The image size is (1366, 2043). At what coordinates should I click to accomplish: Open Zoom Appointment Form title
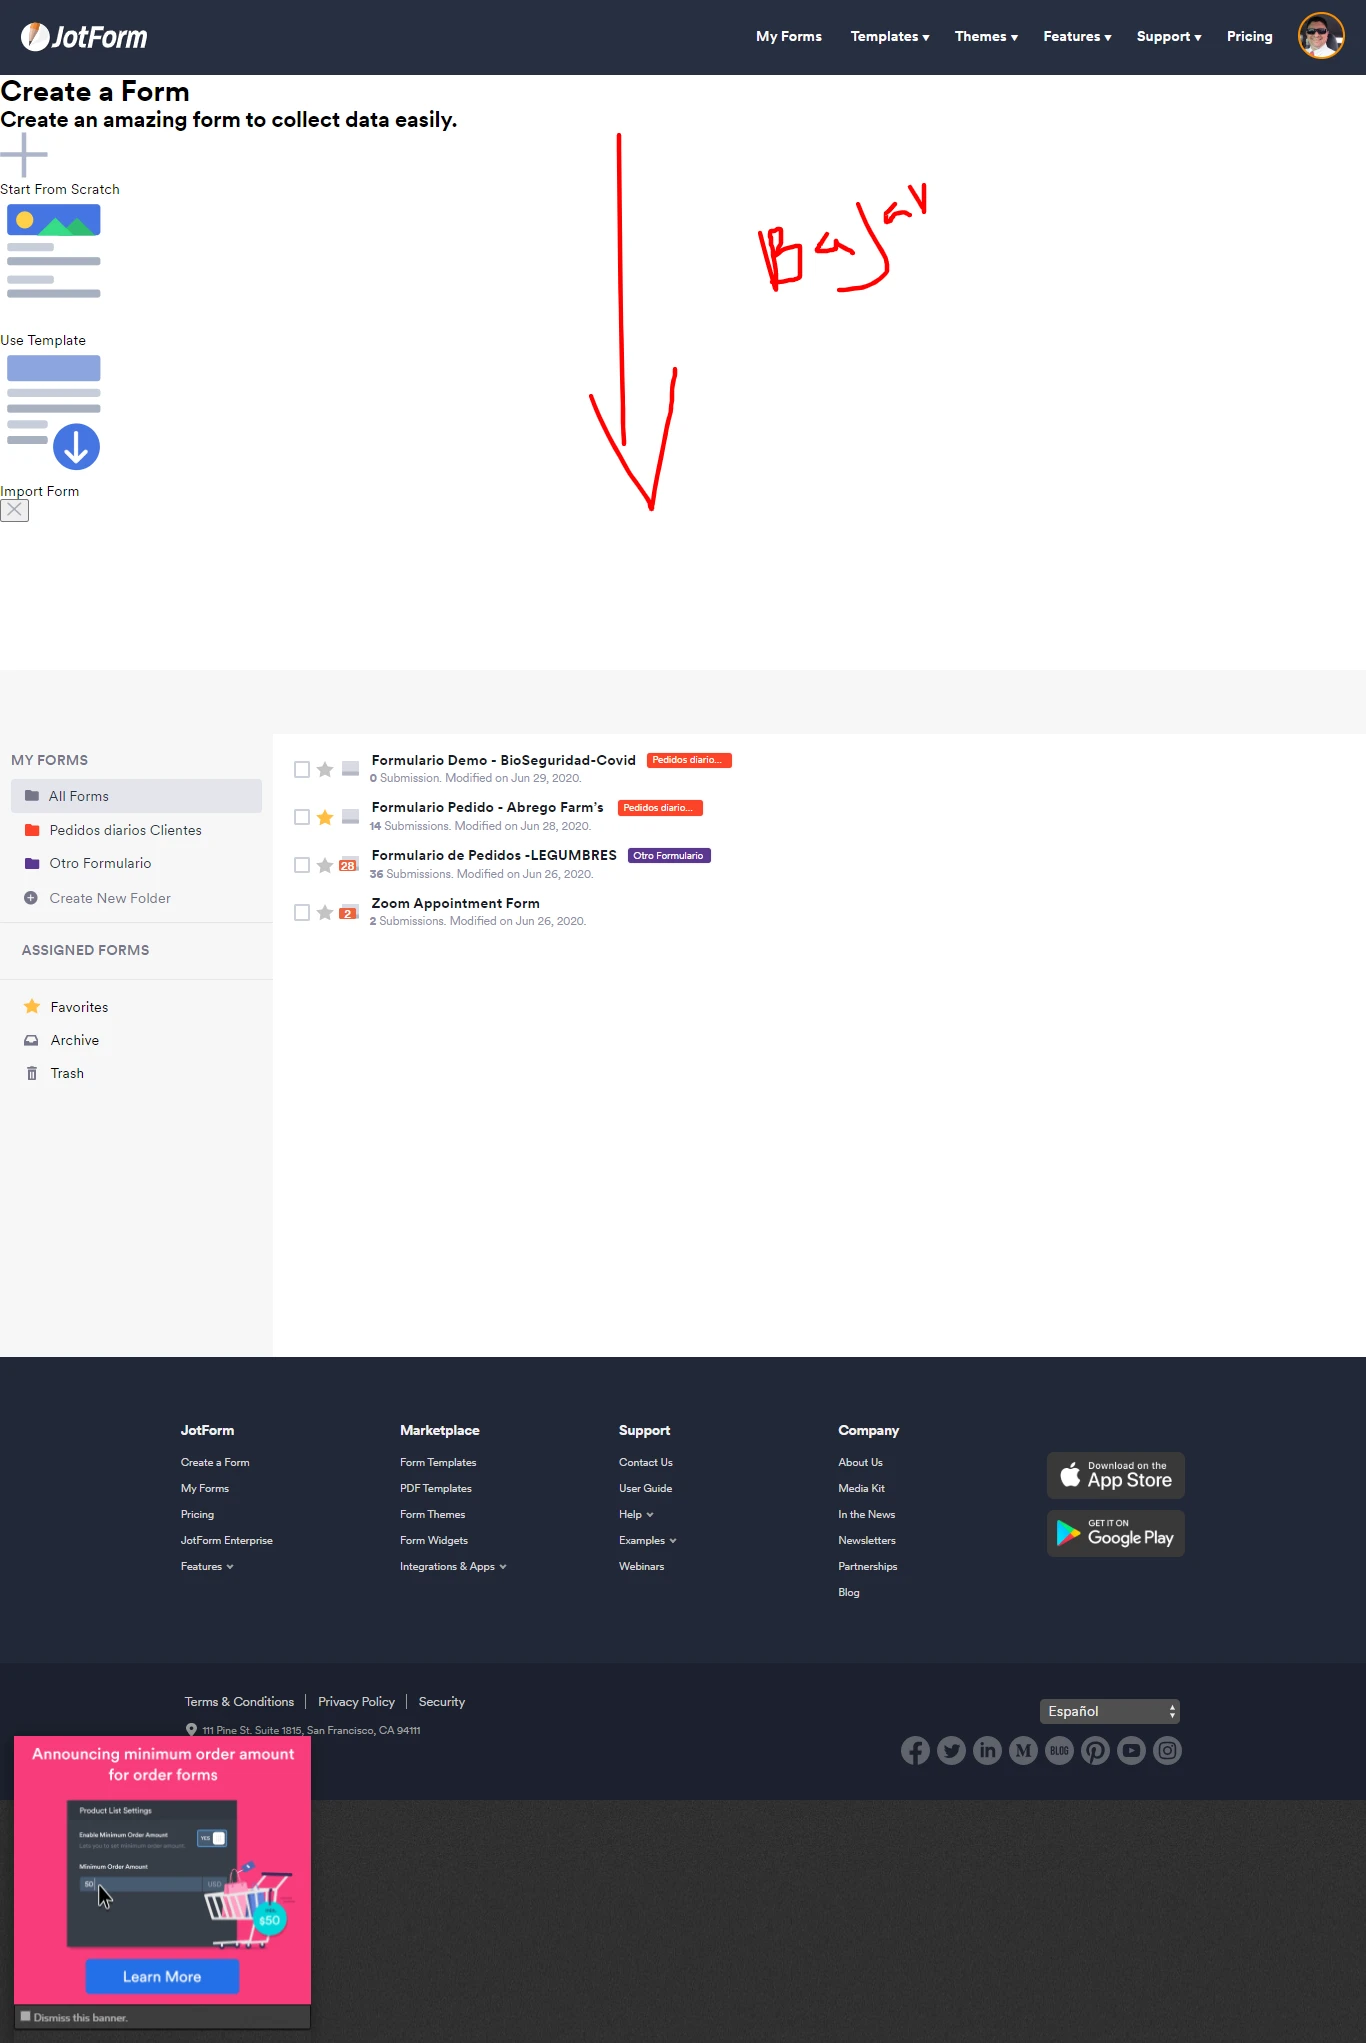[x=455, y=903]
